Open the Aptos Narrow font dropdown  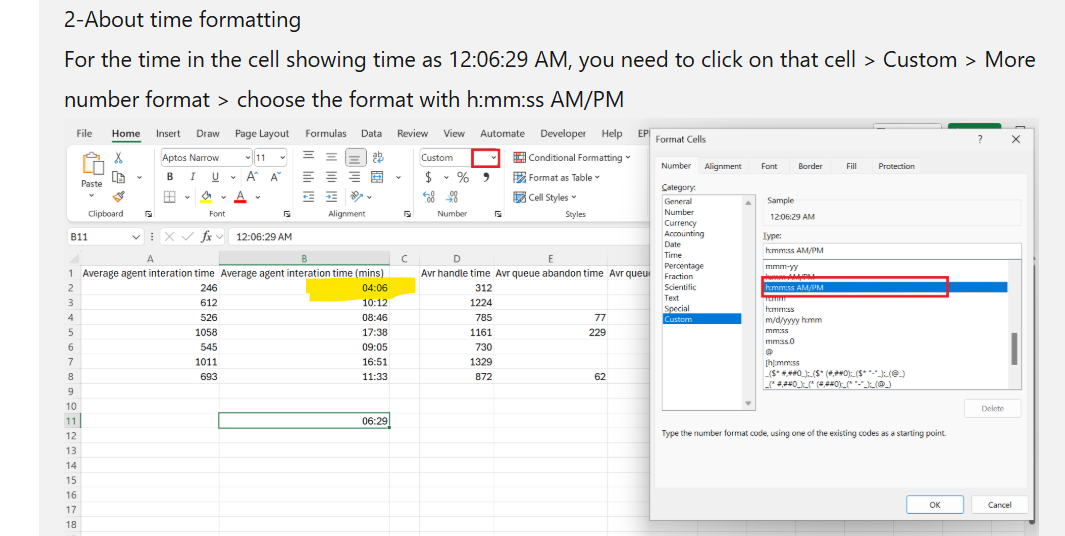[x=248, y=158]
